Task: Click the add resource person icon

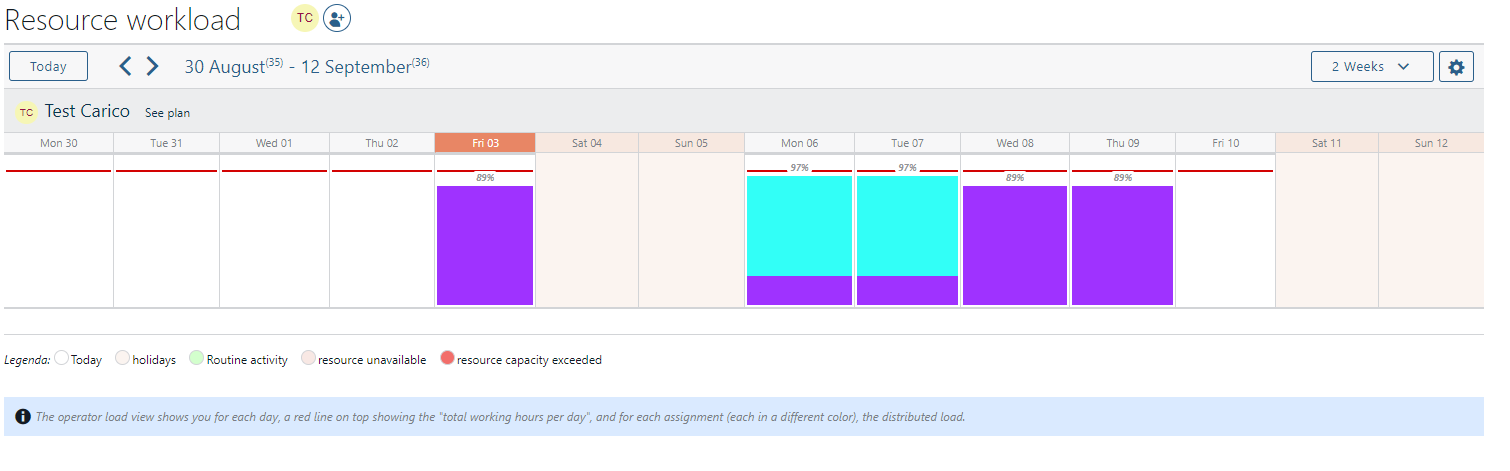Action: pyautogui.click(x=337, y=18)
